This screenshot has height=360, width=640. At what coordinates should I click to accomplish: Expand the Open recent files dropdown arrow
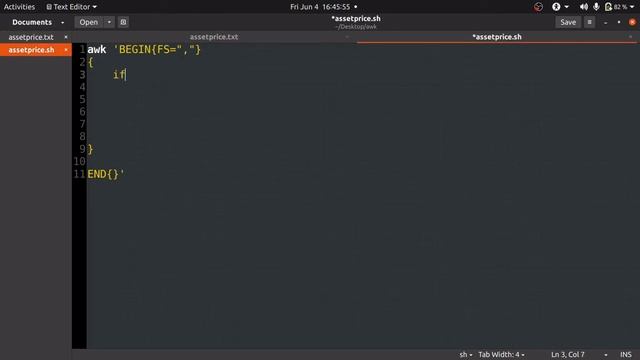[x=109, y=22]
